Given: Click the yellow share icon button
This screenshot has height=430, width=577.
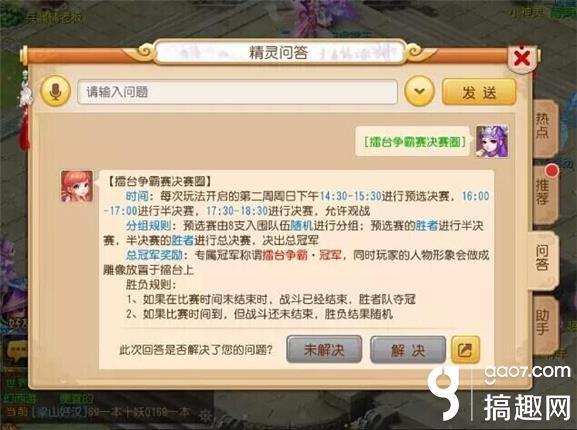Looking at the screenshot, I should pyautogui.click(x=465, y=349).
